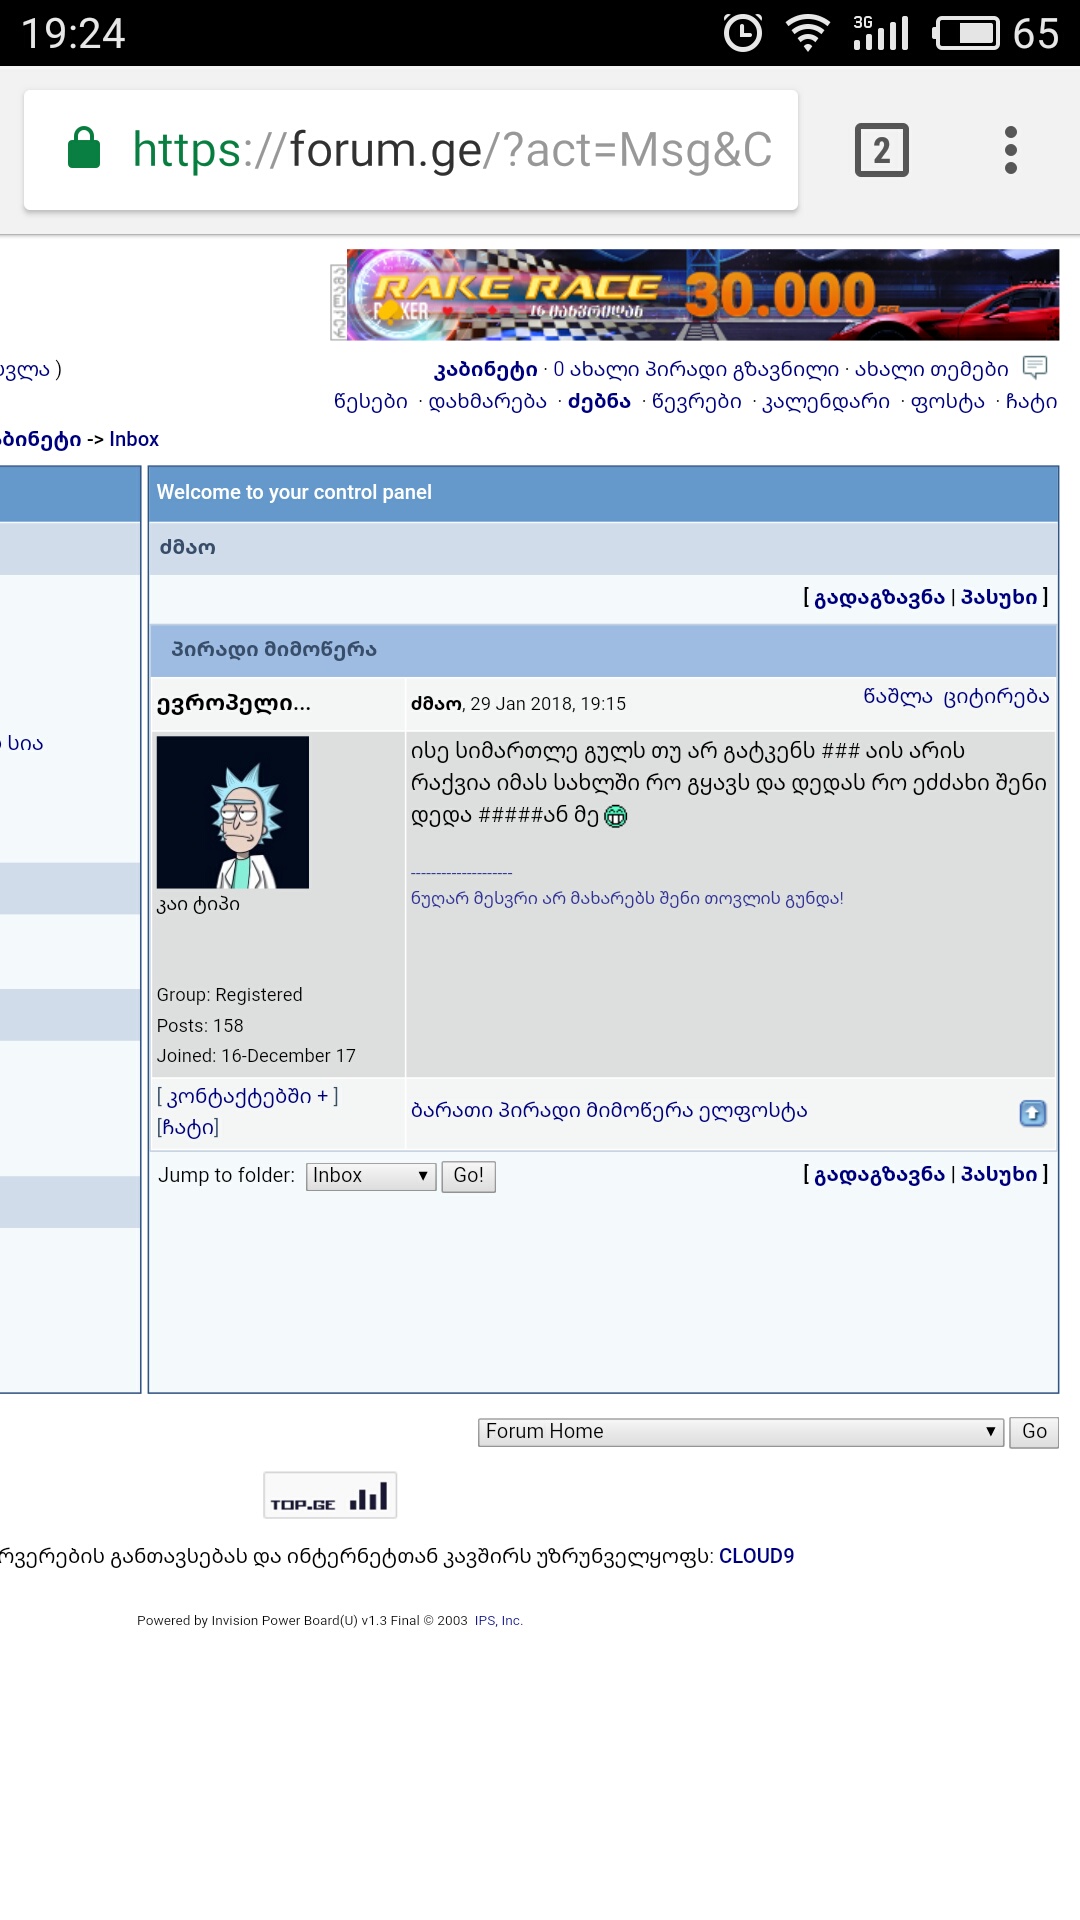
Task: Click the top გადაგზავნა forward link
Action: pyautogui.click(x=879, y=597)
